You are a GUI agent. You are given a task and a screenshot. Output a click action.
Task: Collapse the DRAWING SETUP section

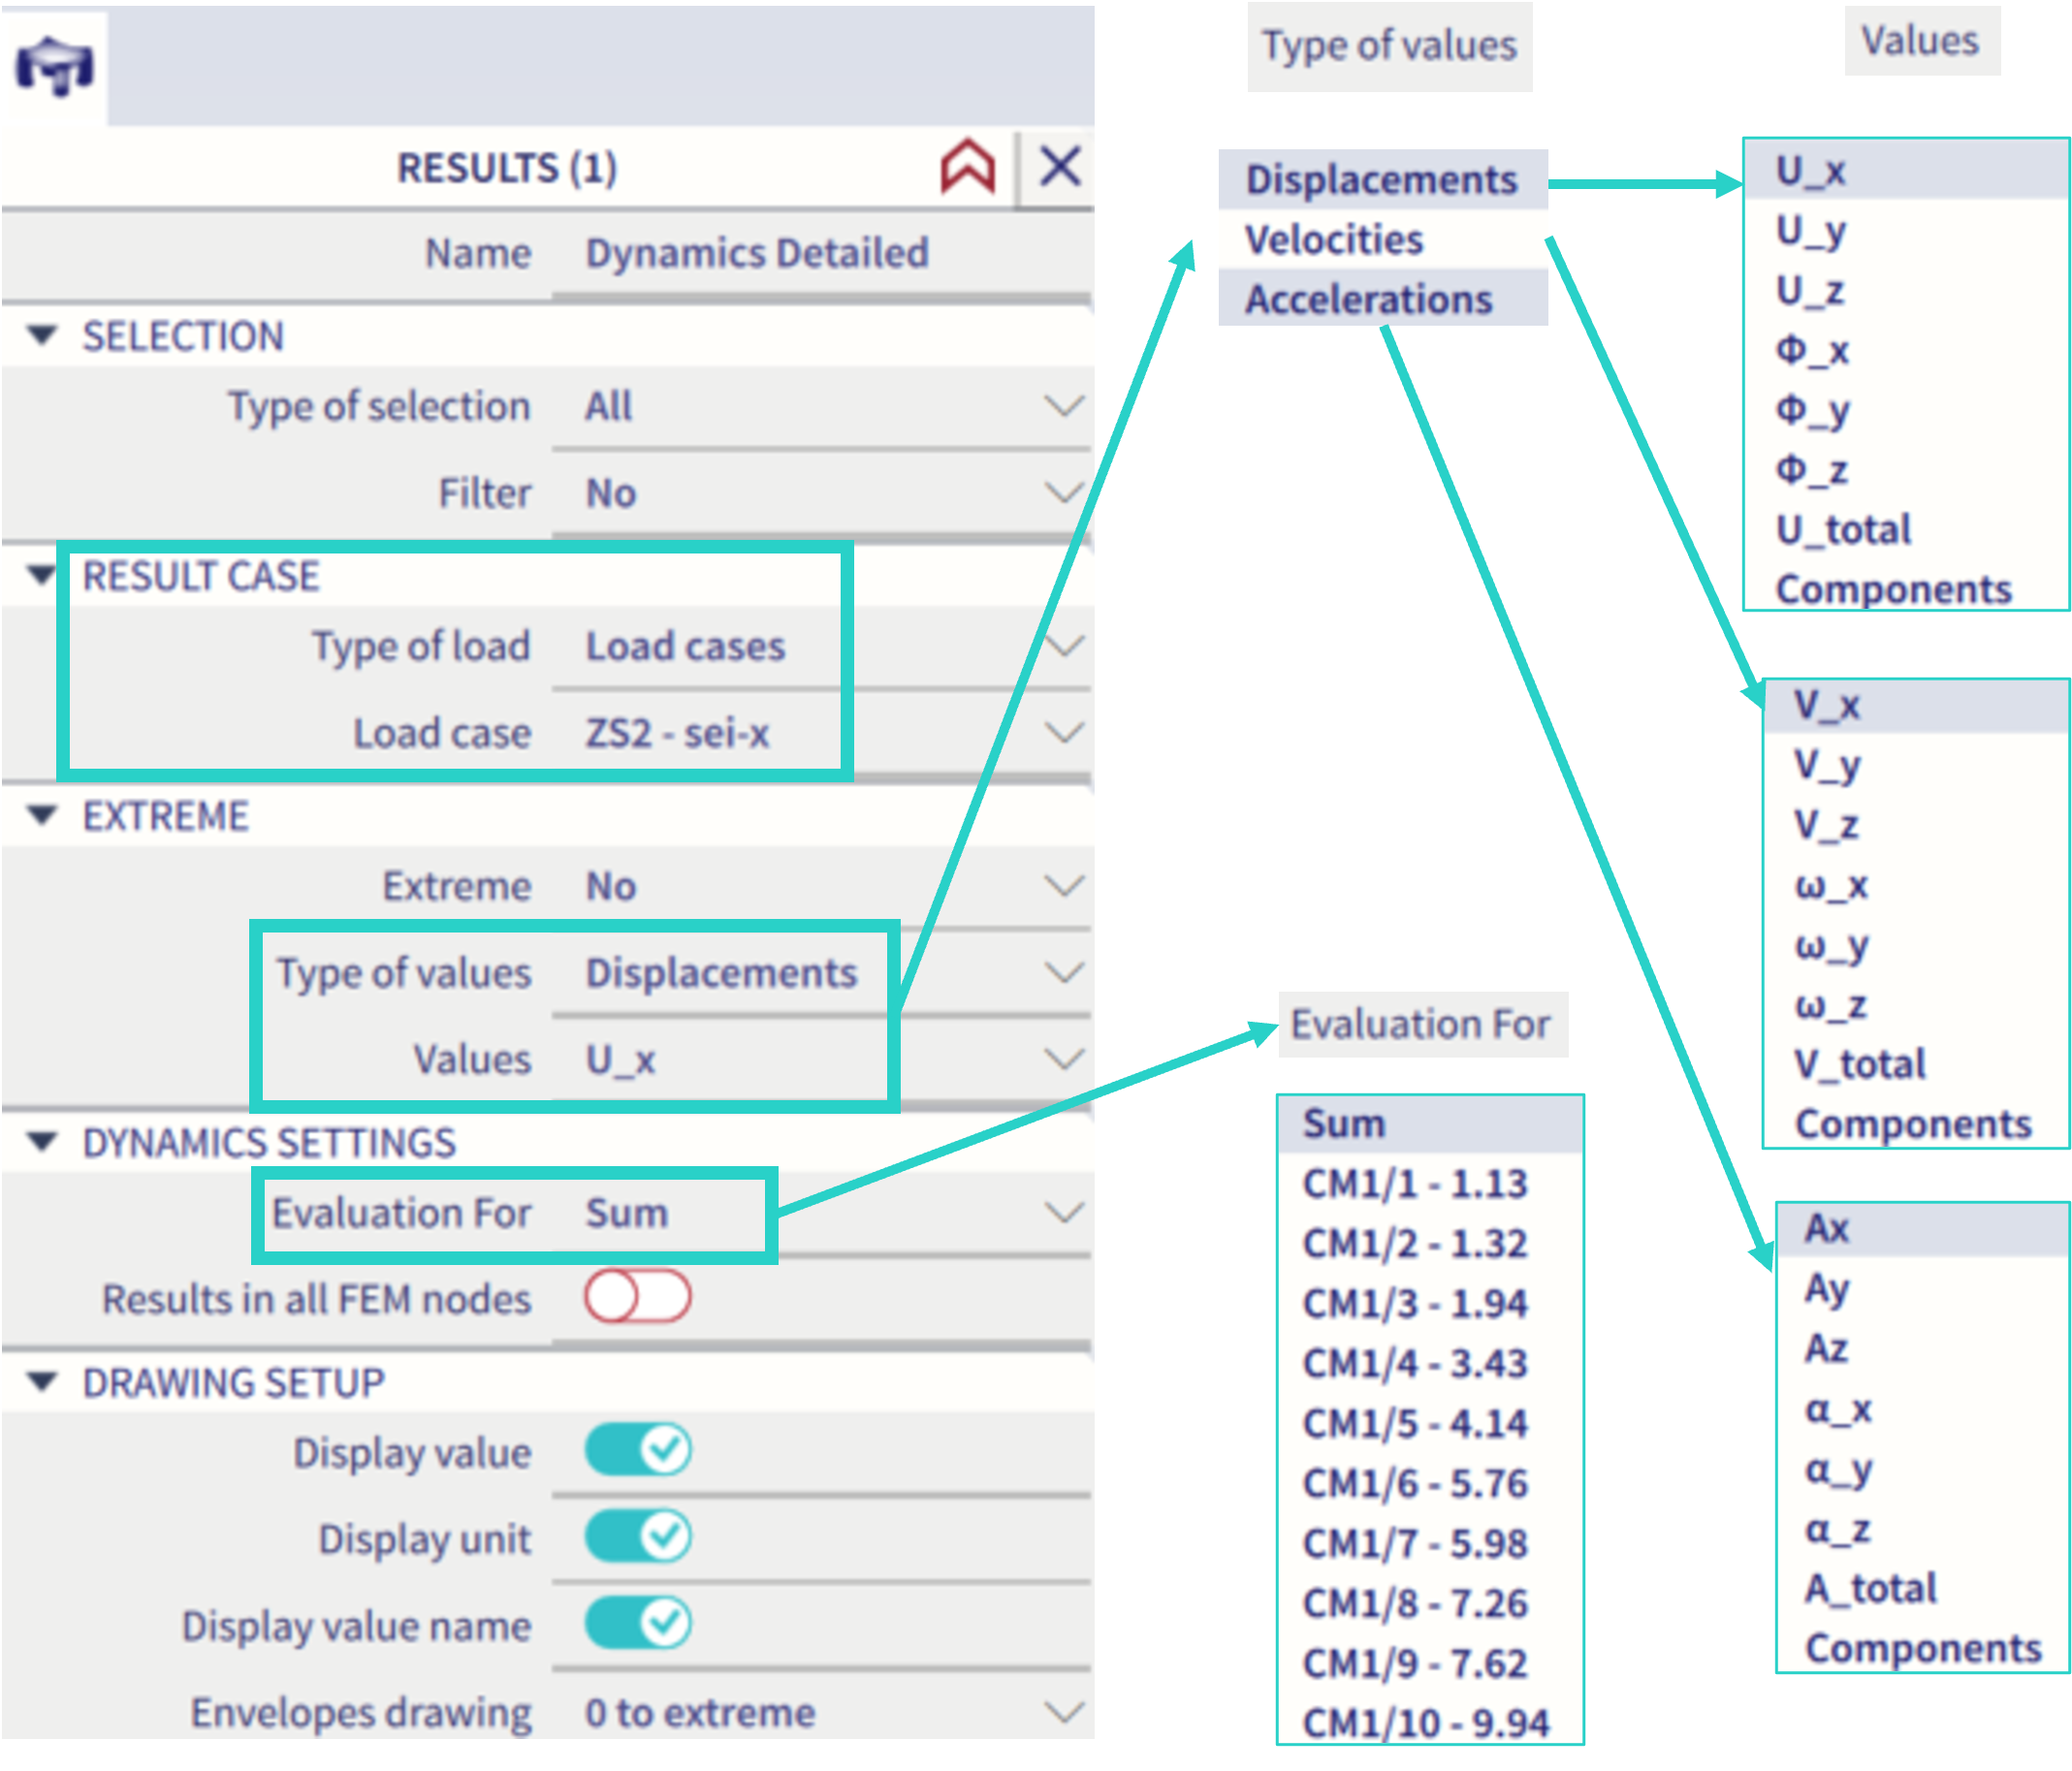click(42, 1382)
